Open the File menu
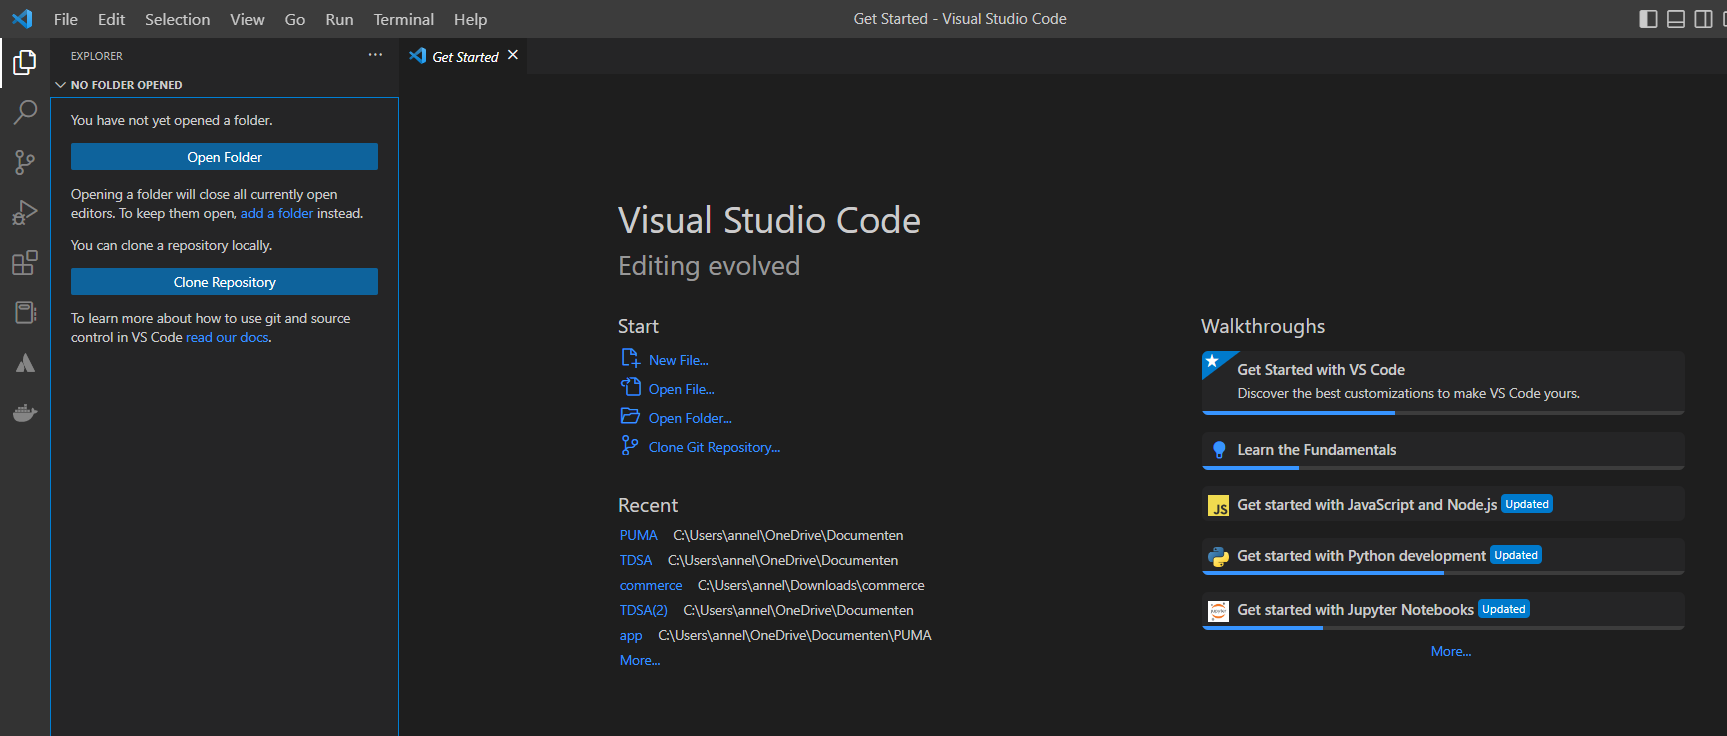This screenshot has width=1727, height=736. (x=66, y=19)
